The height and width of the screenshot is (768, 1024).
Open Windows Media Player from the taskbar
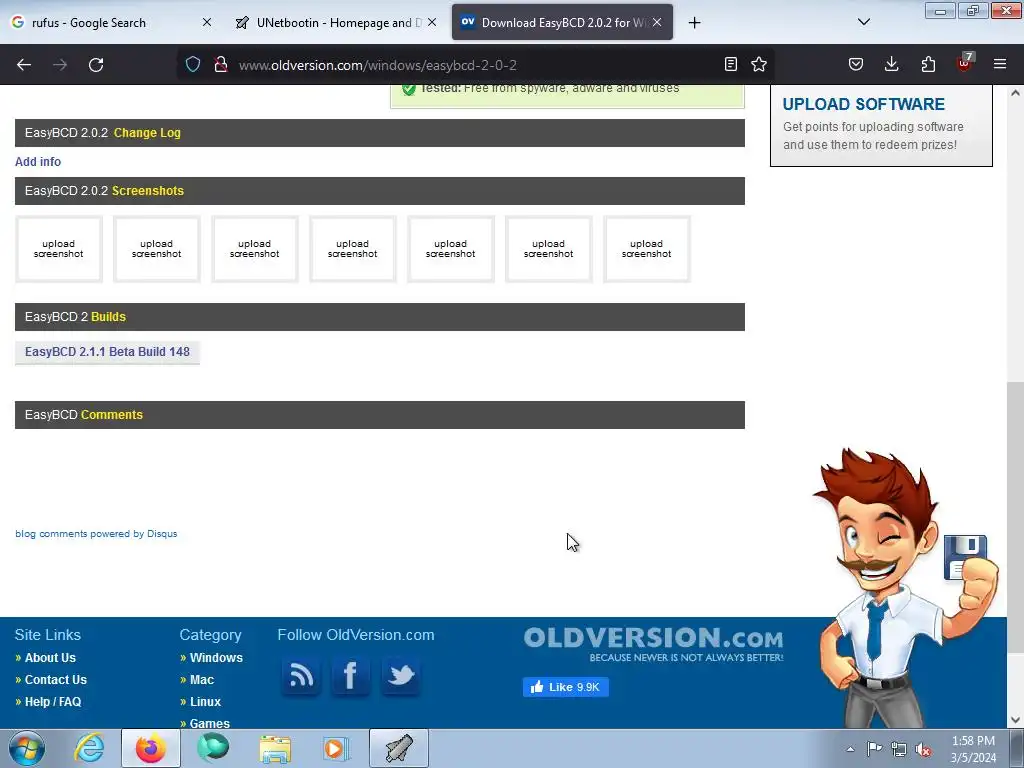[x=337, y=748]
